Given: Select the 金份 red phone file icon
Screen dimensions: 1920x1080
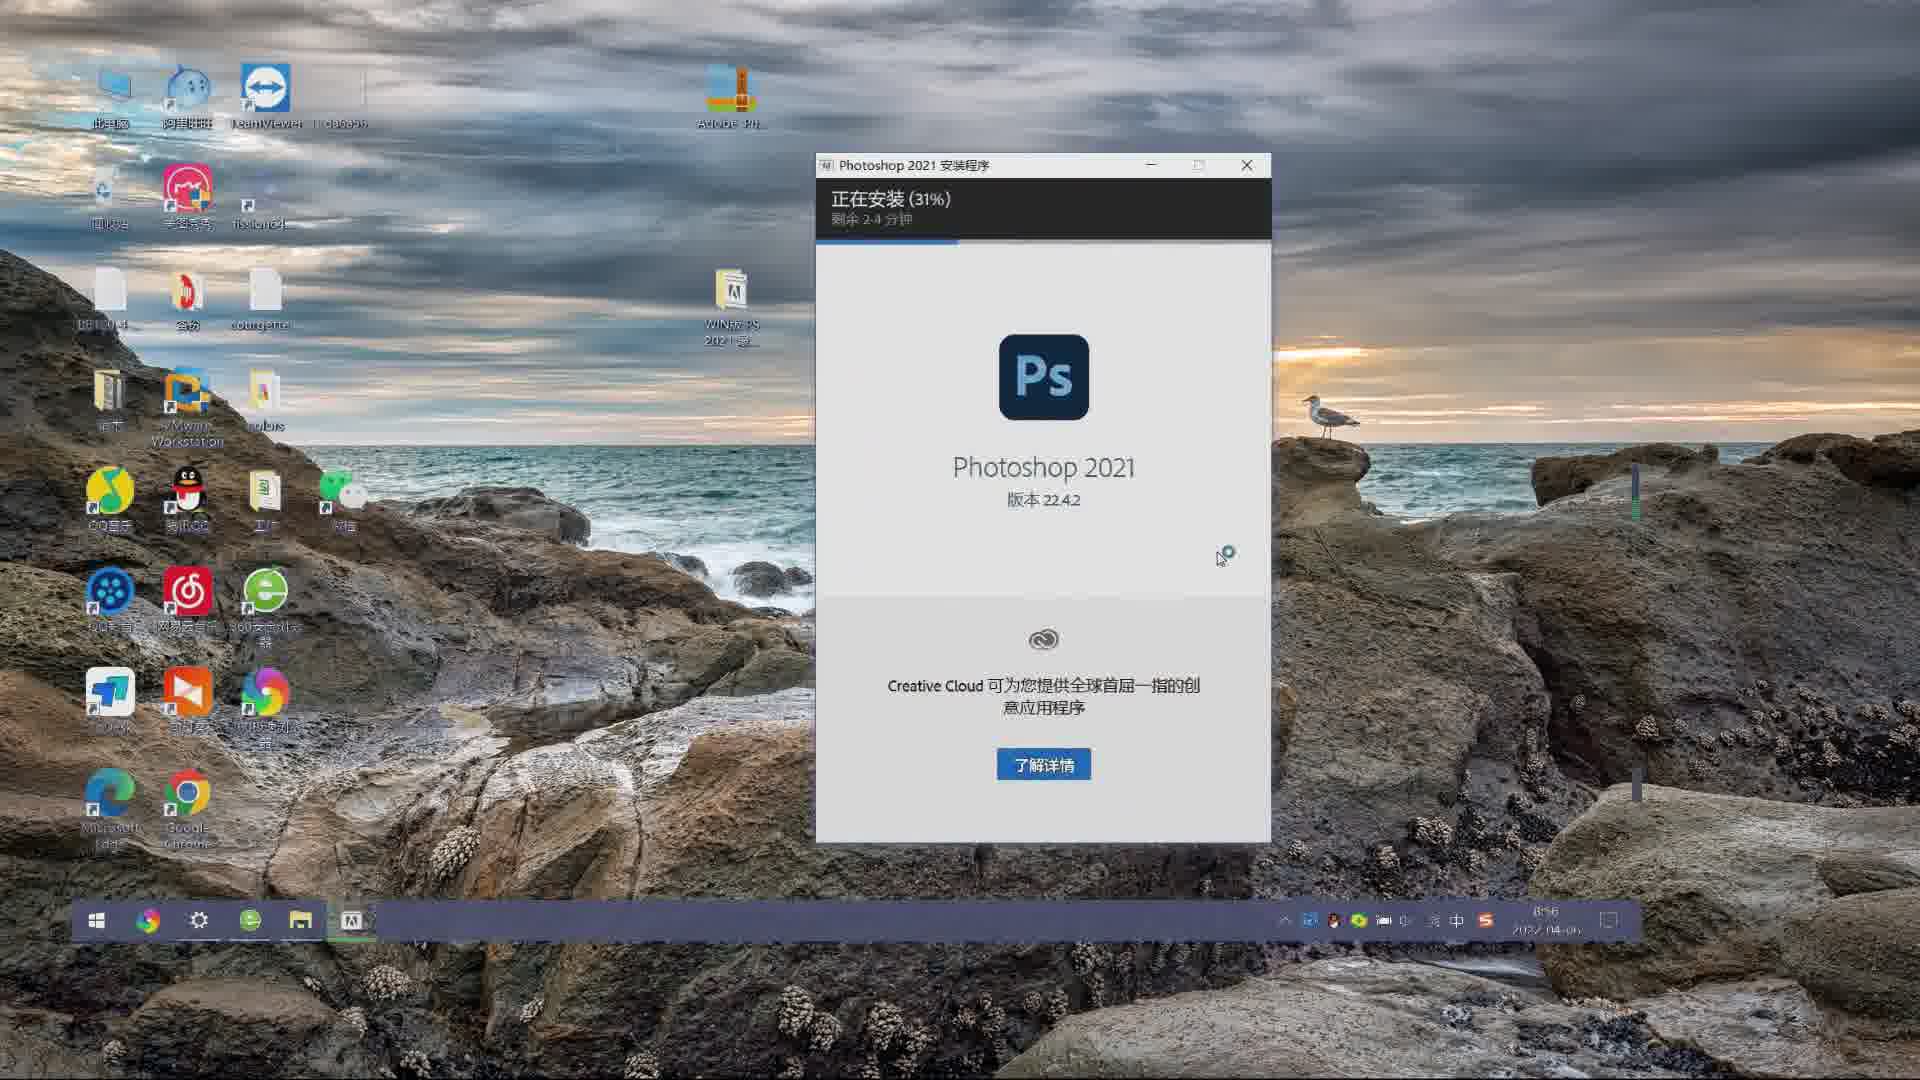Looking at the screenshot, I should point(188,300).
